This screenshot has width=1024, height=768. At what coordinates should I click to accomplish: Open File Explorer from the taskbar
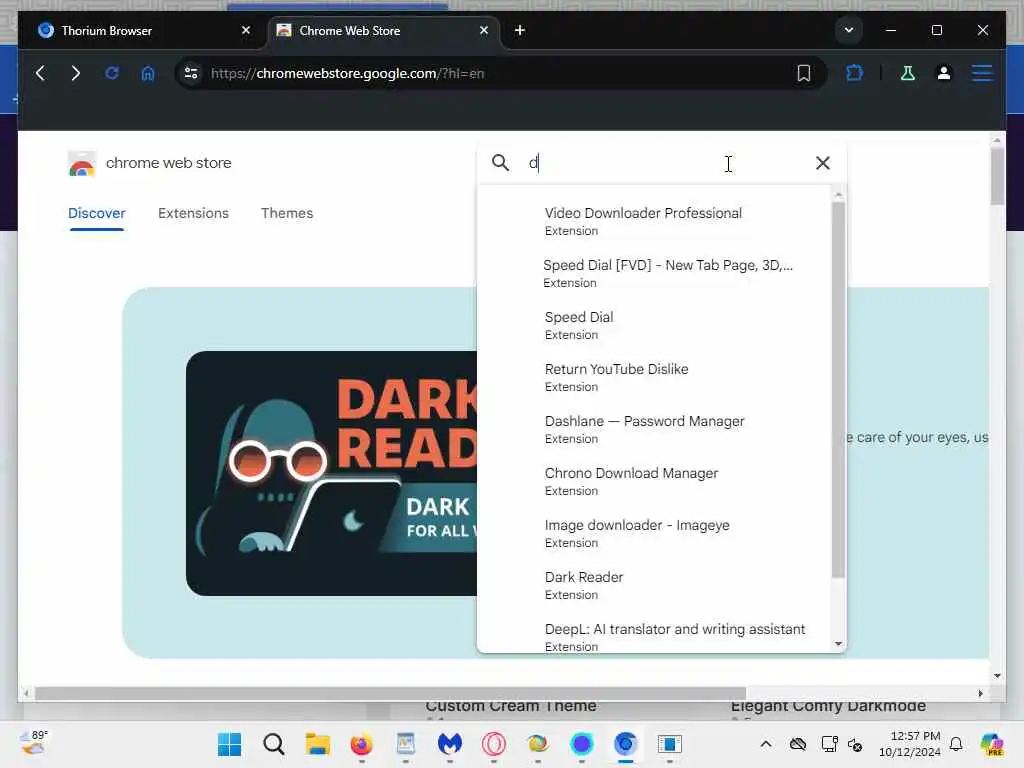click(x=317, y=744)
